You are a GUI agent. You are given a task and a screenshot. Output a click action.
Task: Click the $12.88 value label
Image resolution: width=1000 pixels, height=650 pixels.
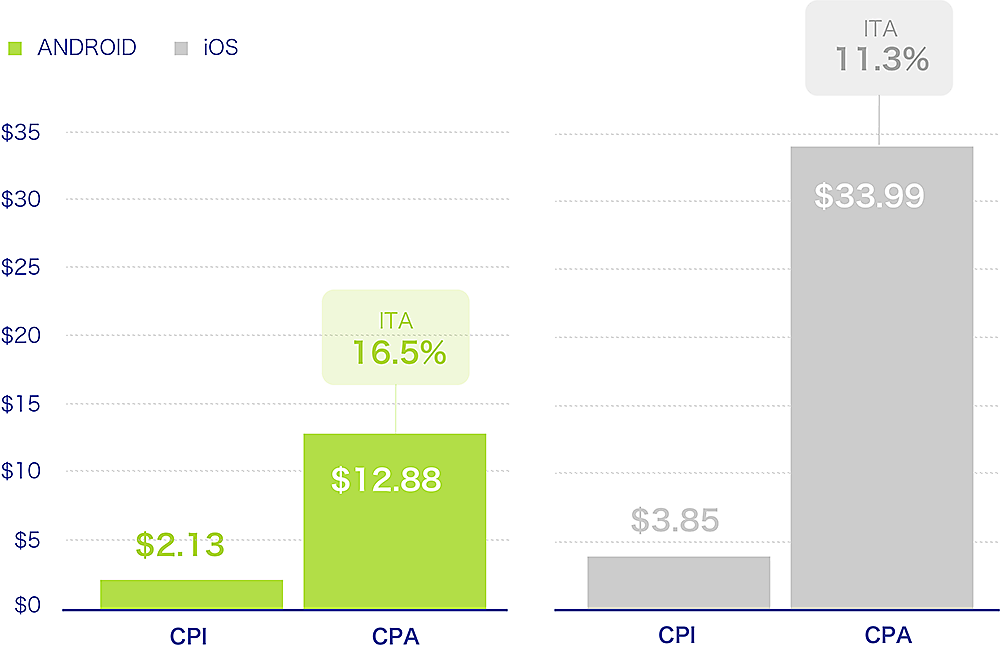386,480
